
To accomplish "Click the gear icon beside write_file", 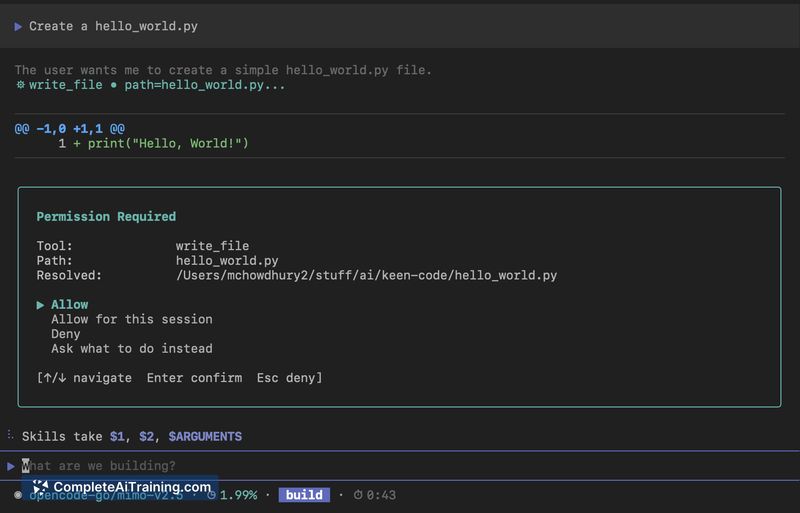I will 20,85.
